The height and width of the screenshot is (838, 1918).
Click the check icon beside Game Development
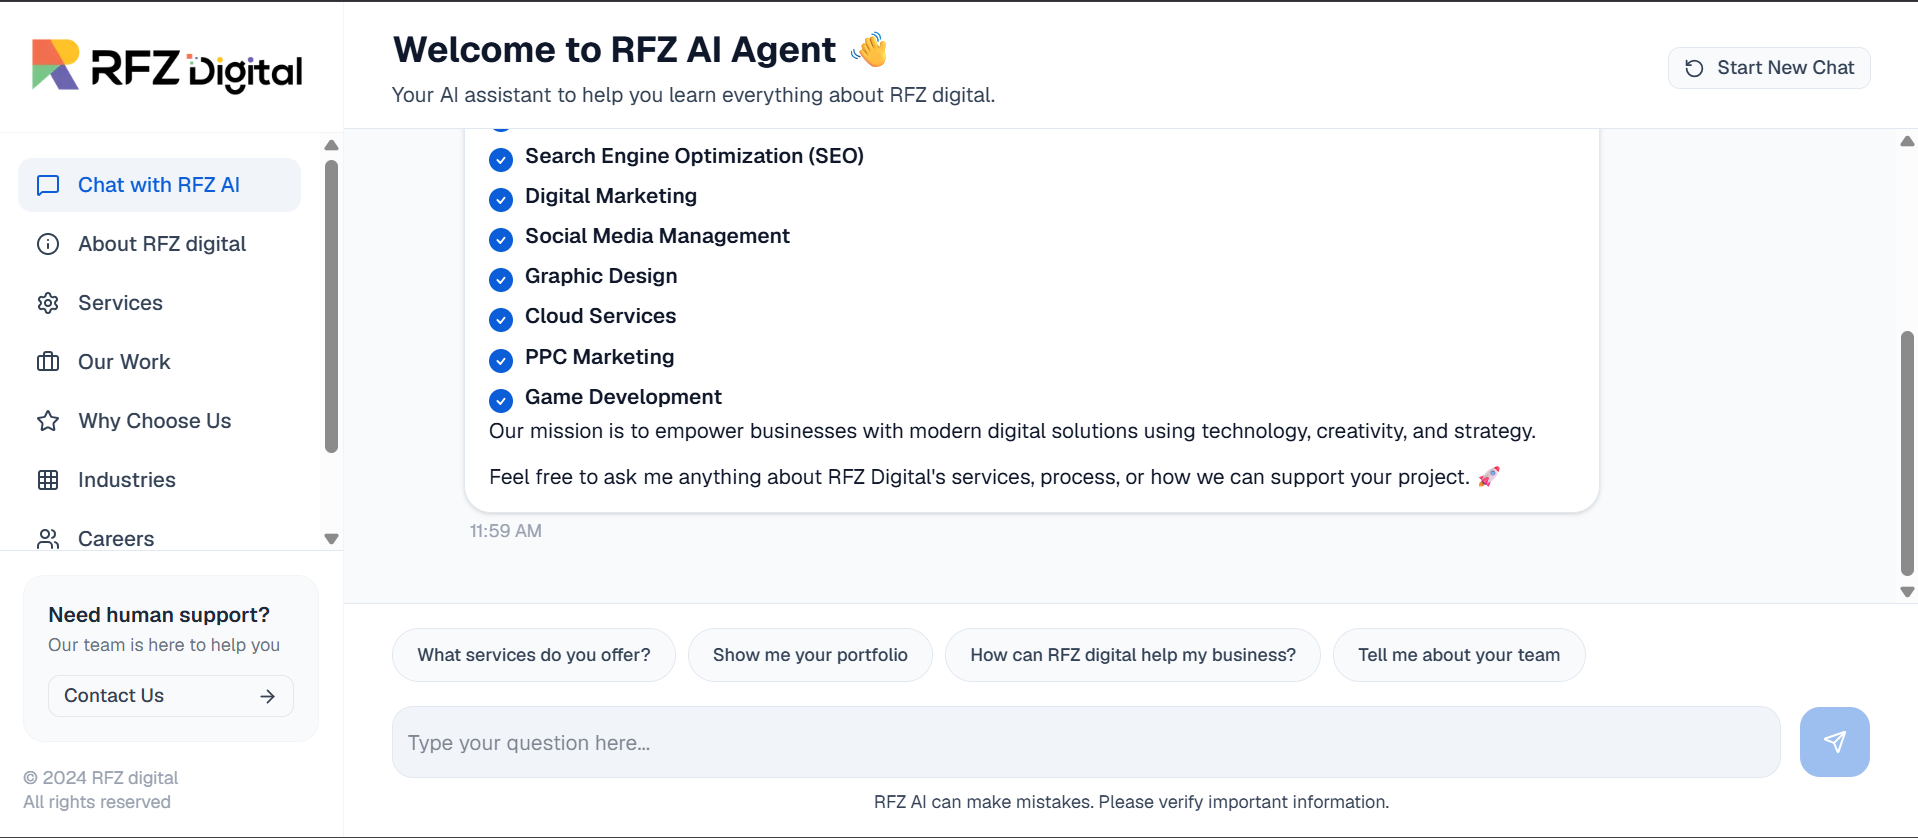click(501, 400)
